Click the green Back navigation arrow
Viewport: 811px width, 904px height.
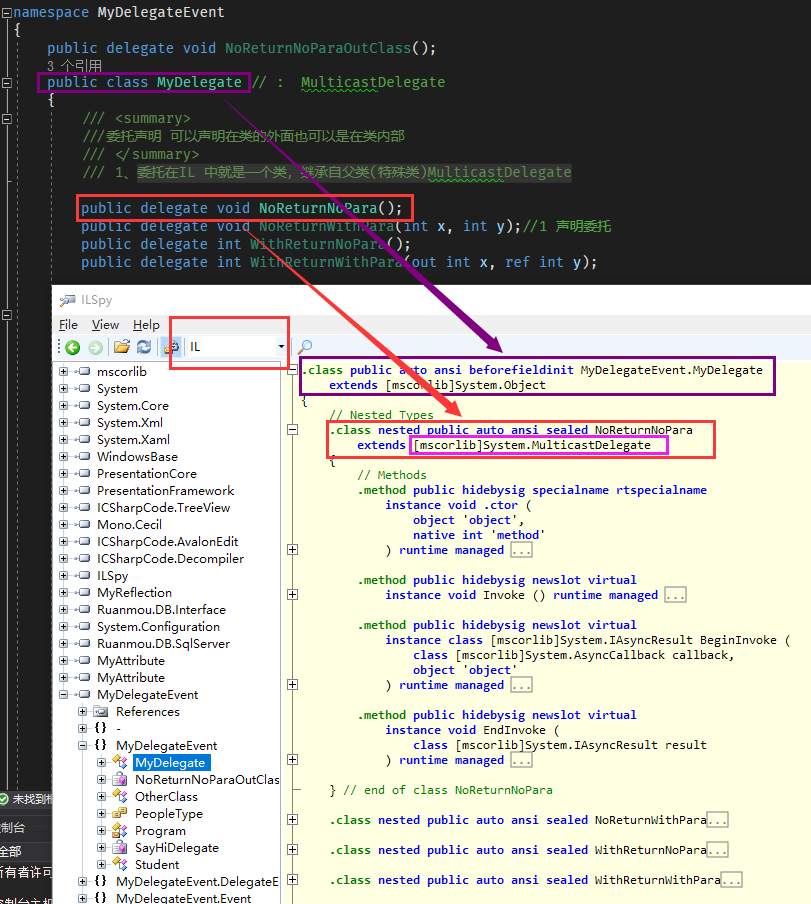tap(73, 348)
